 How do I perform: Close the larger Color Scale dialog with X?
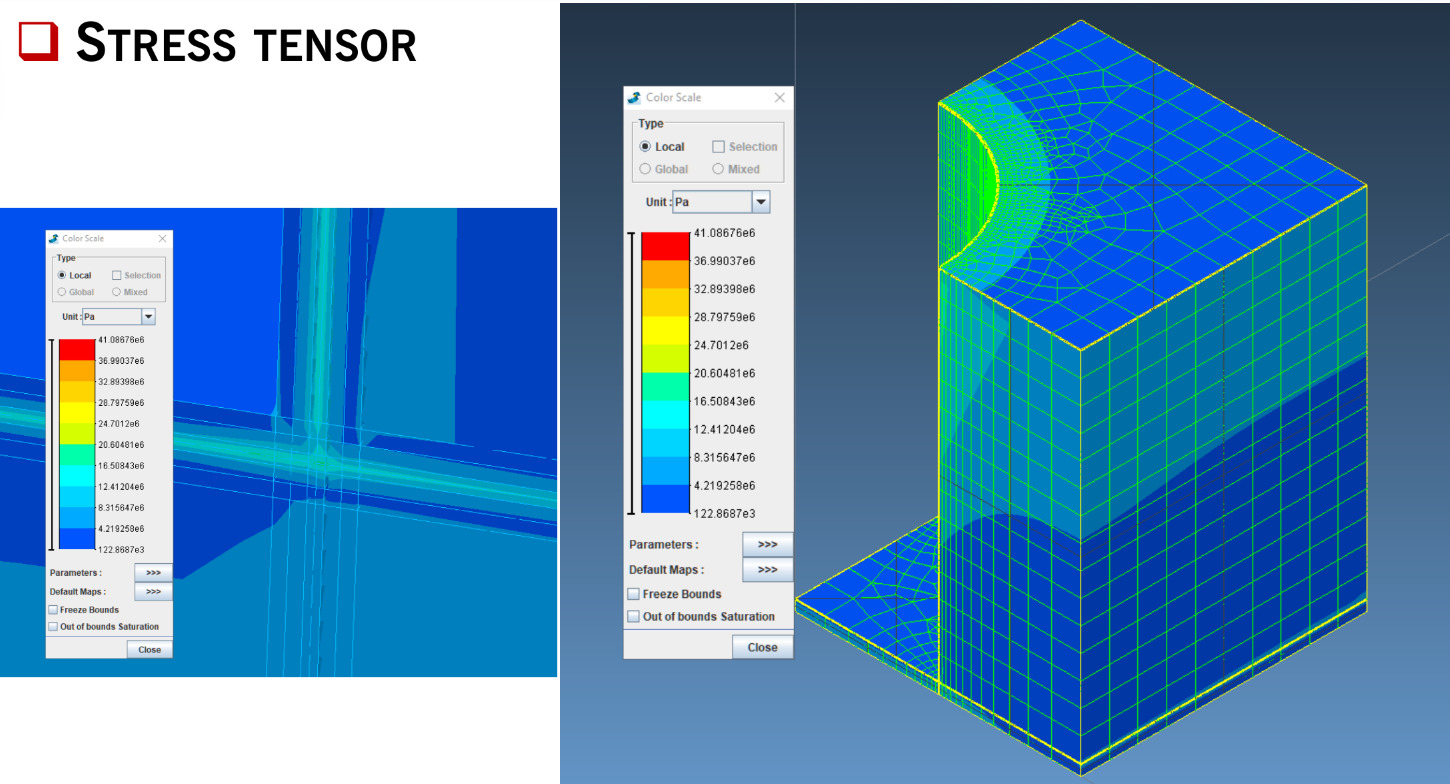pyautogui.click(x=780, y=97)
